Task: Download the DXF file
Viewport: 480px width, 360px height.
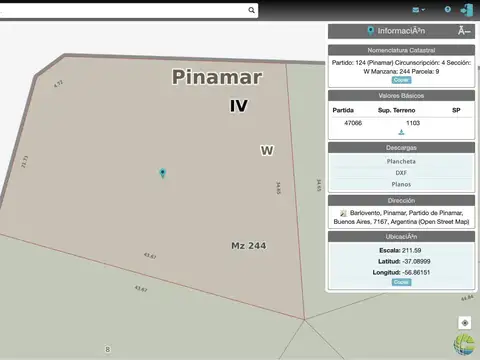Action: (x=401, y=173)
